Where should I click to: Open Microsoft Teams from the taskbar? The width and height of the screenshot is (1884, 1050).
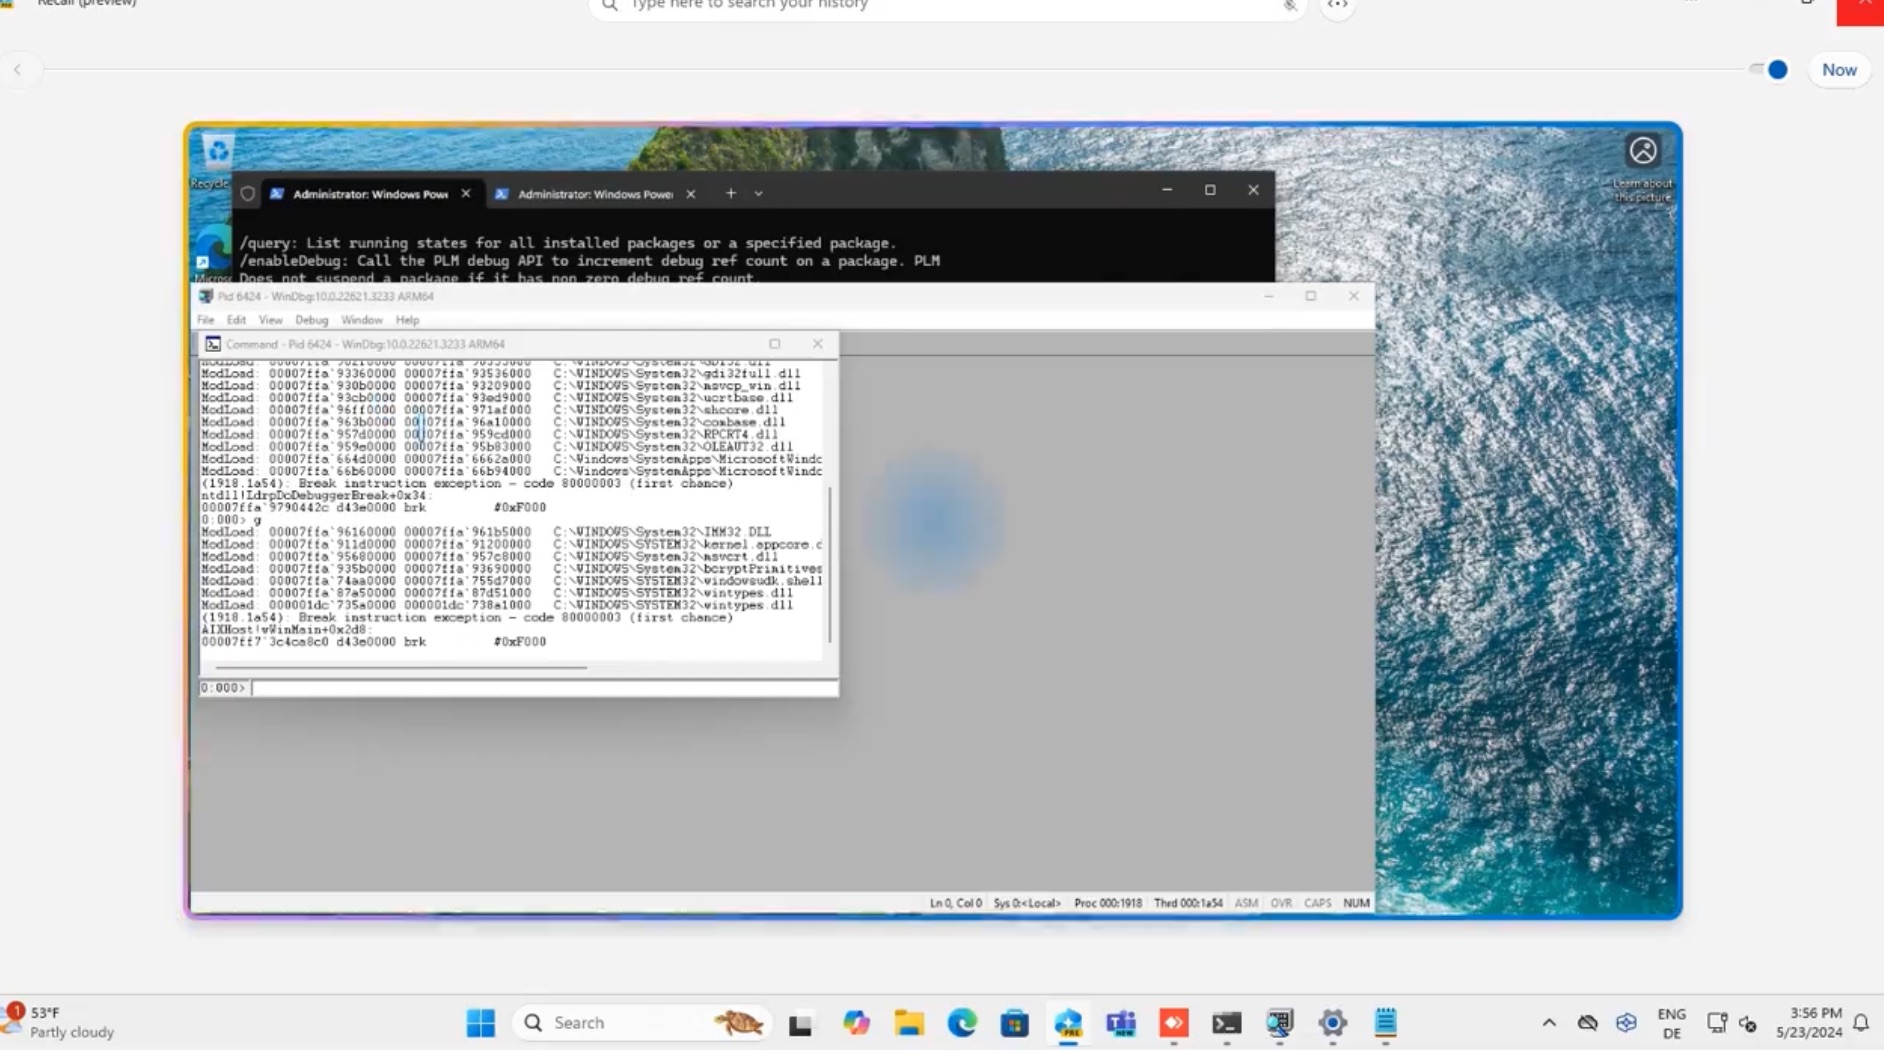[1121, 1023]
